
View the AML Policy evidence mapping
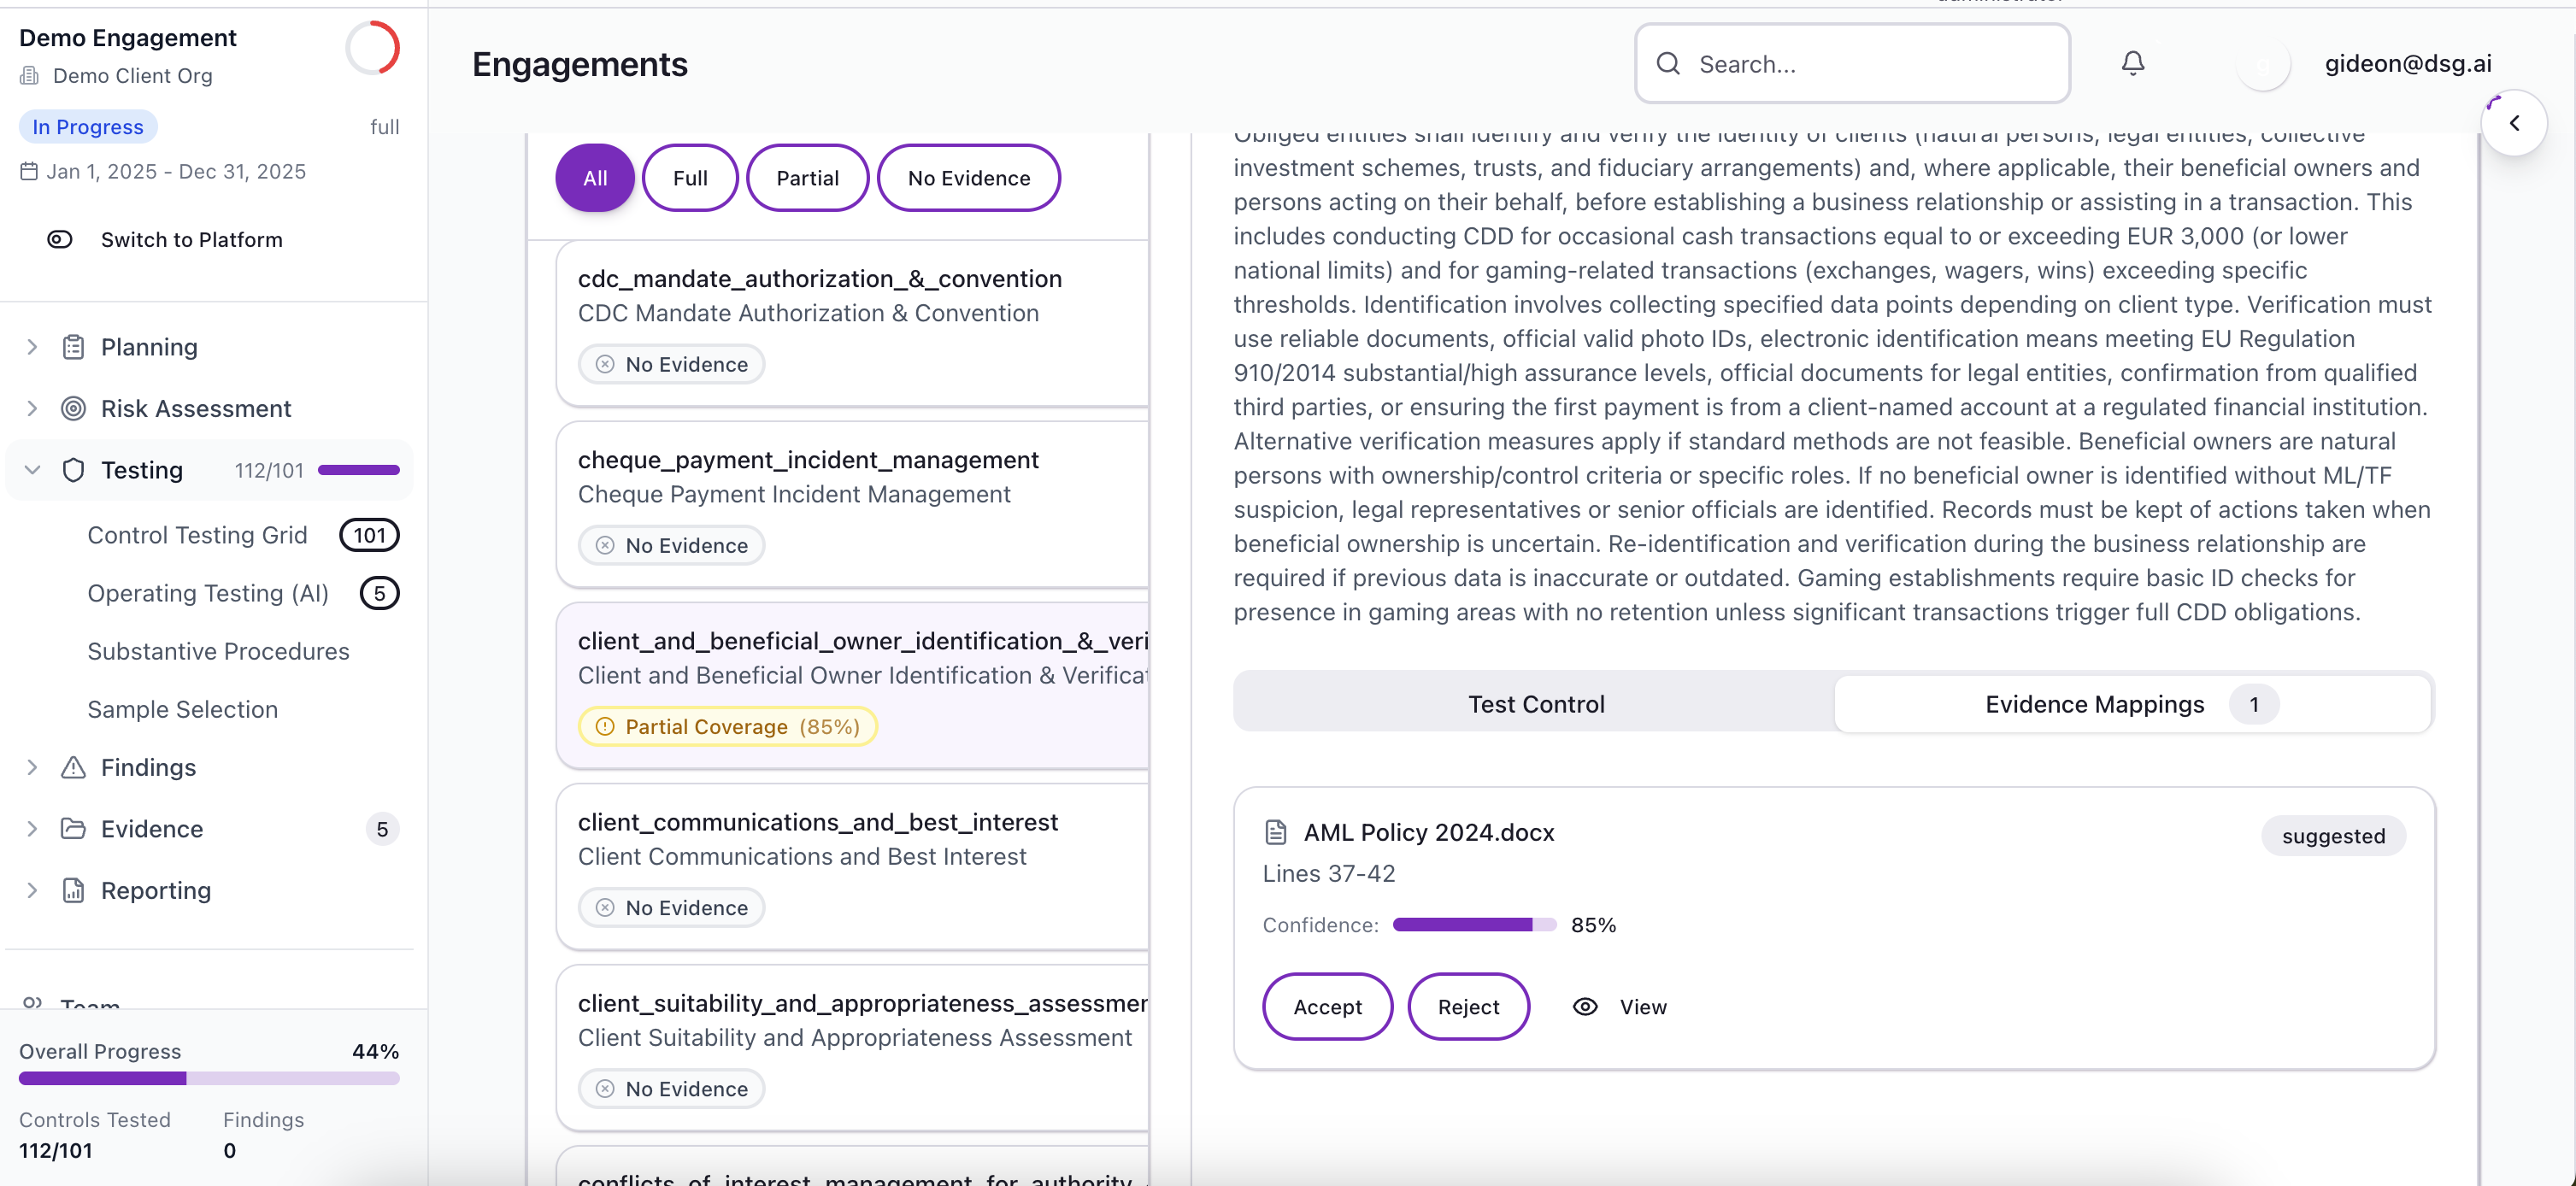point(1620,1007)
